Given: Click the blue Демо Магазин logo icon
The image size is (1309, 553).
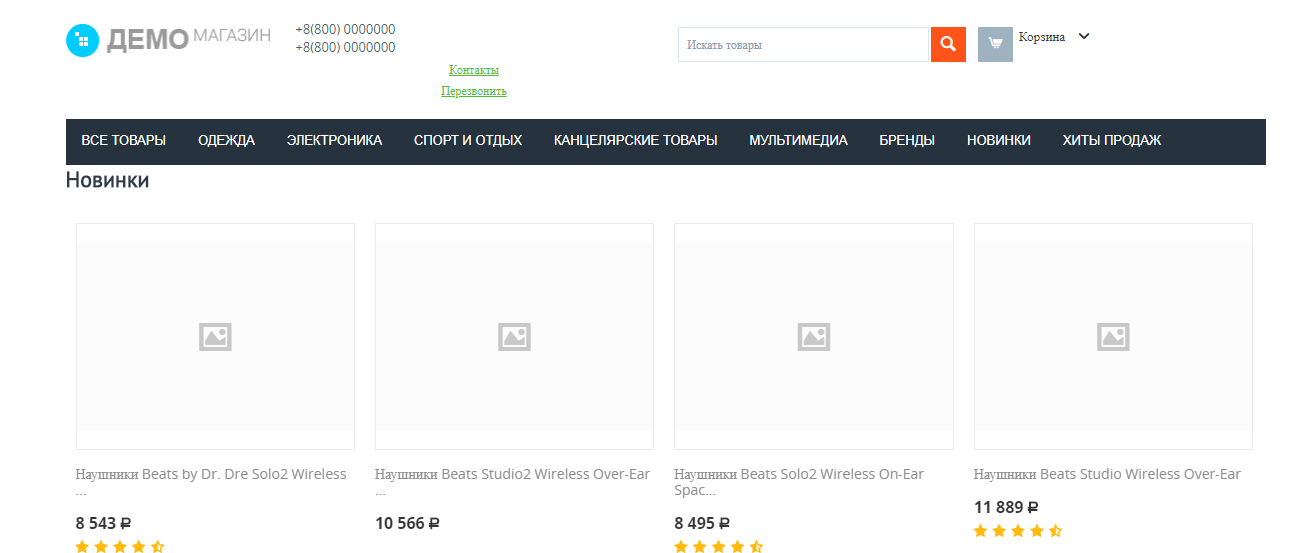Looking at the screenshot, I should pyautogui.click(x=82, y=40).
